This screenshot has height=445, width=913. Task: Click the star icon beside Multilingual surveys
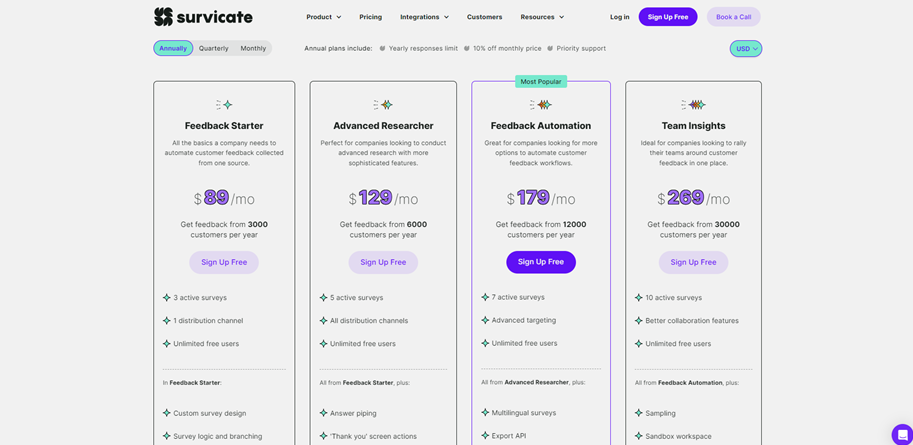tap(485, 412)
